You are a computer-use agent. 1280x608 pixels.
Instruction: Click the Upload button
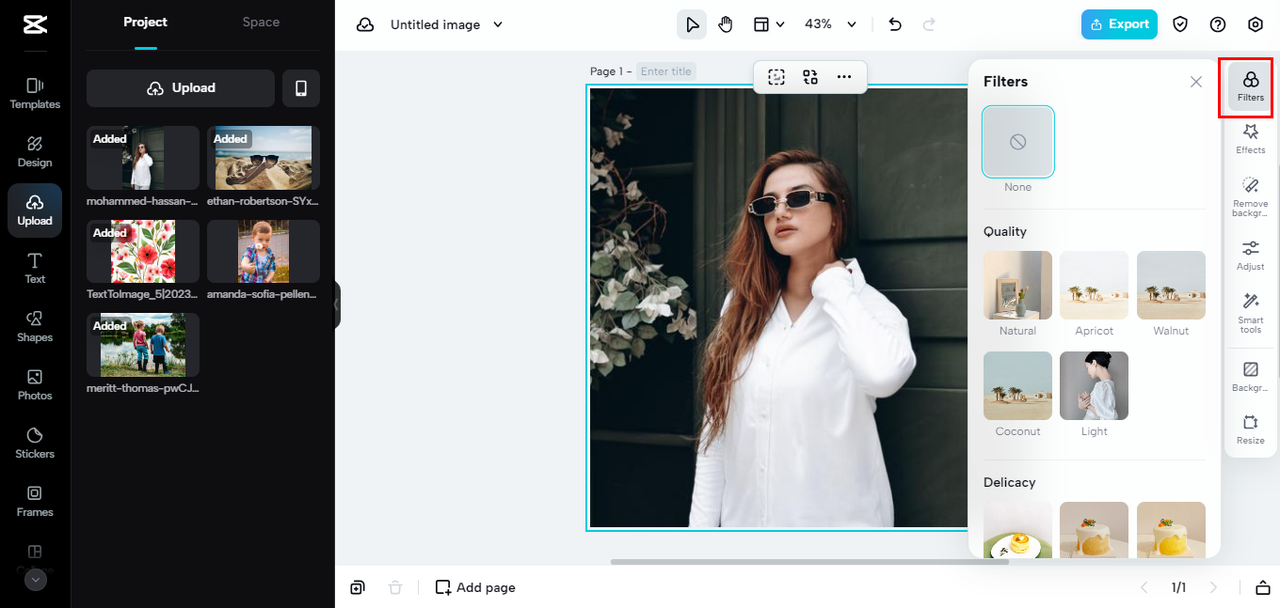pyautogui.click(x=180, y=88)
